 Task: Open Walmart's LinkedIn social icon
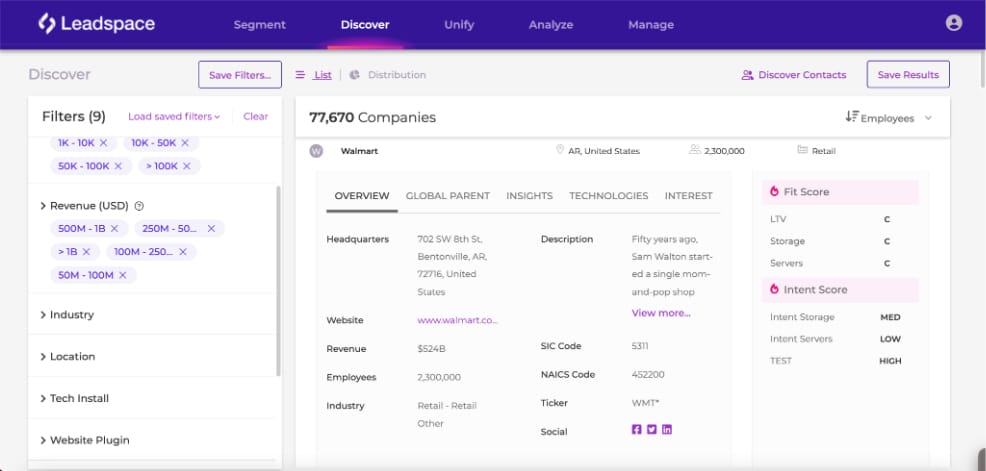point(667,429)
